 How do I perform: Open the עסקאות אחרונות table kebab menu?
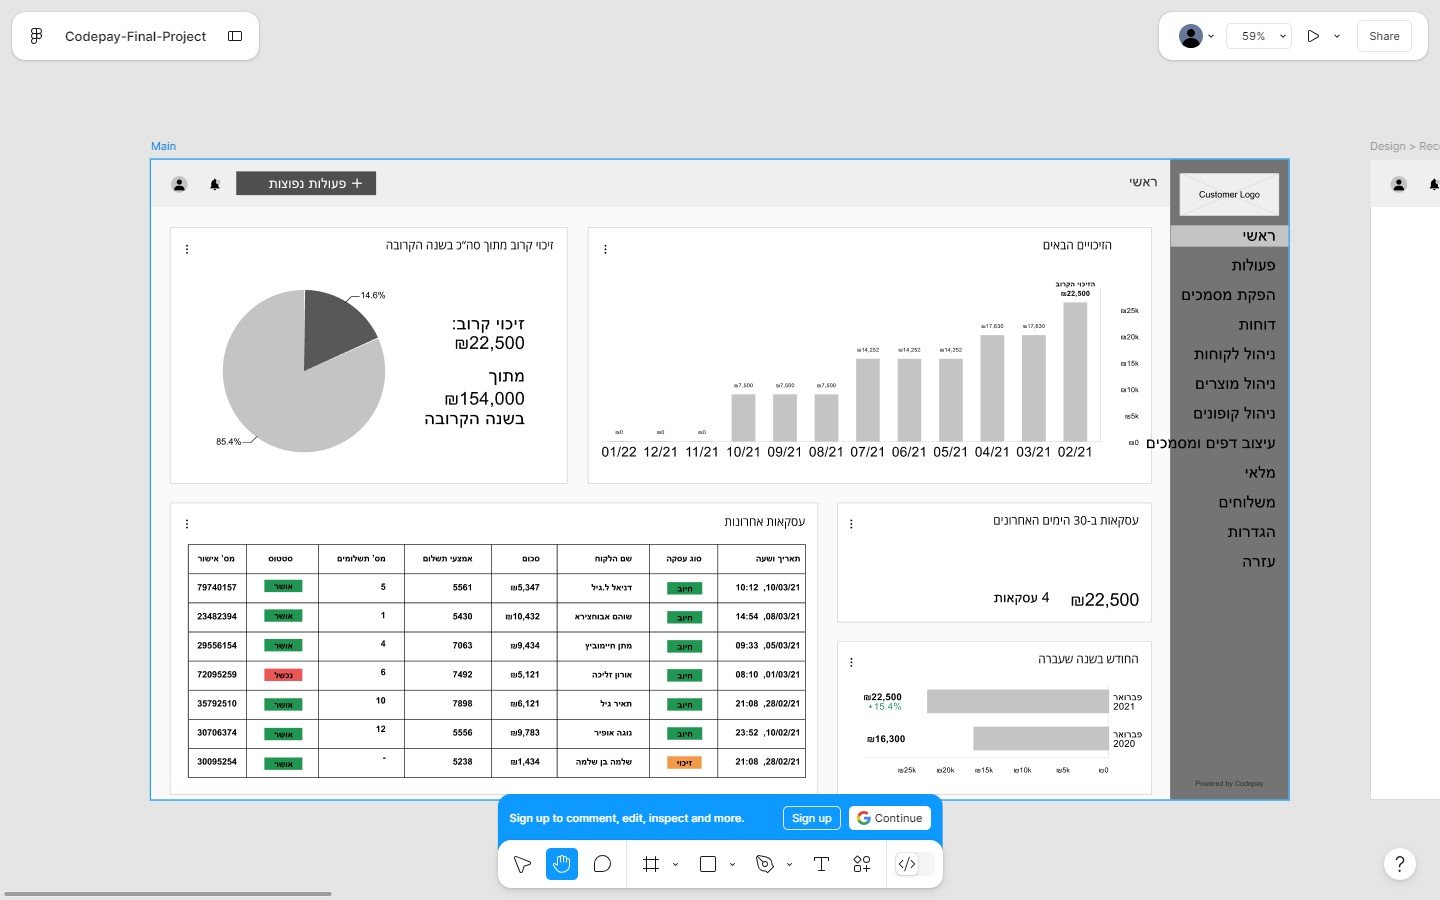(x=187, y=524)
